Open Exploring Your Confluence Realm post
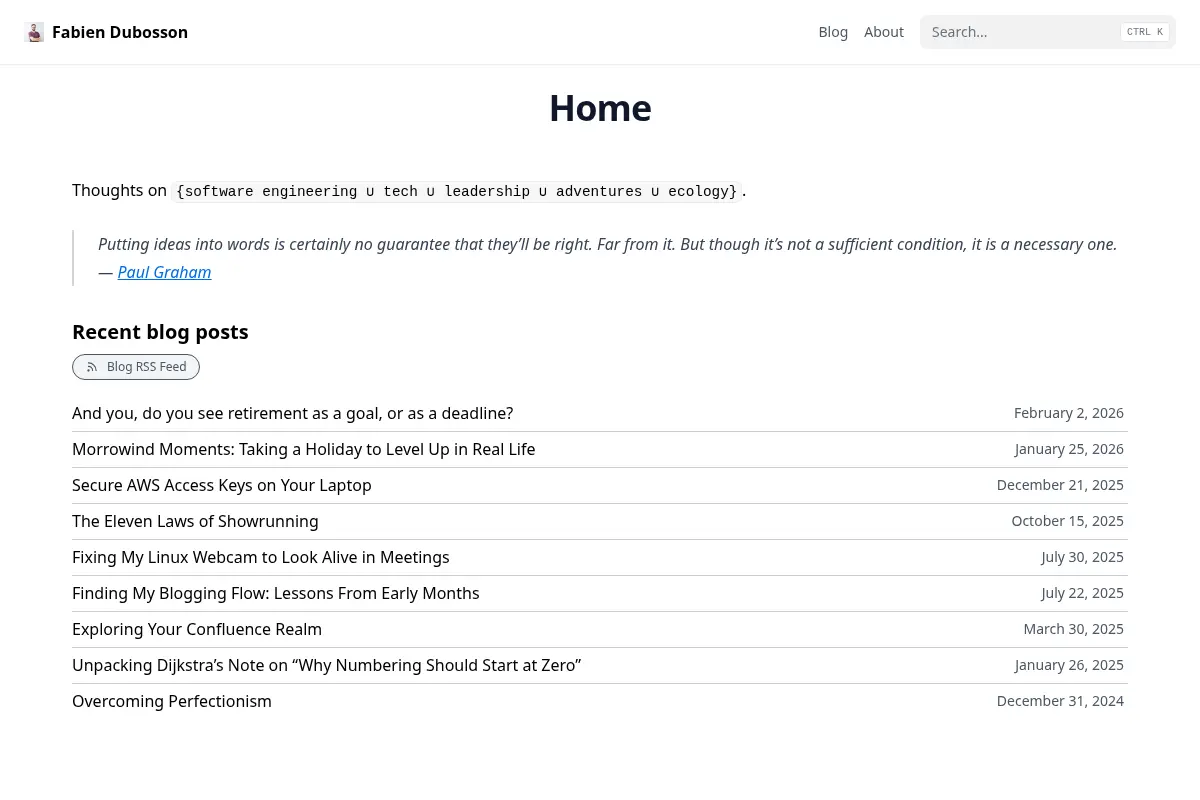 [197, 629]
